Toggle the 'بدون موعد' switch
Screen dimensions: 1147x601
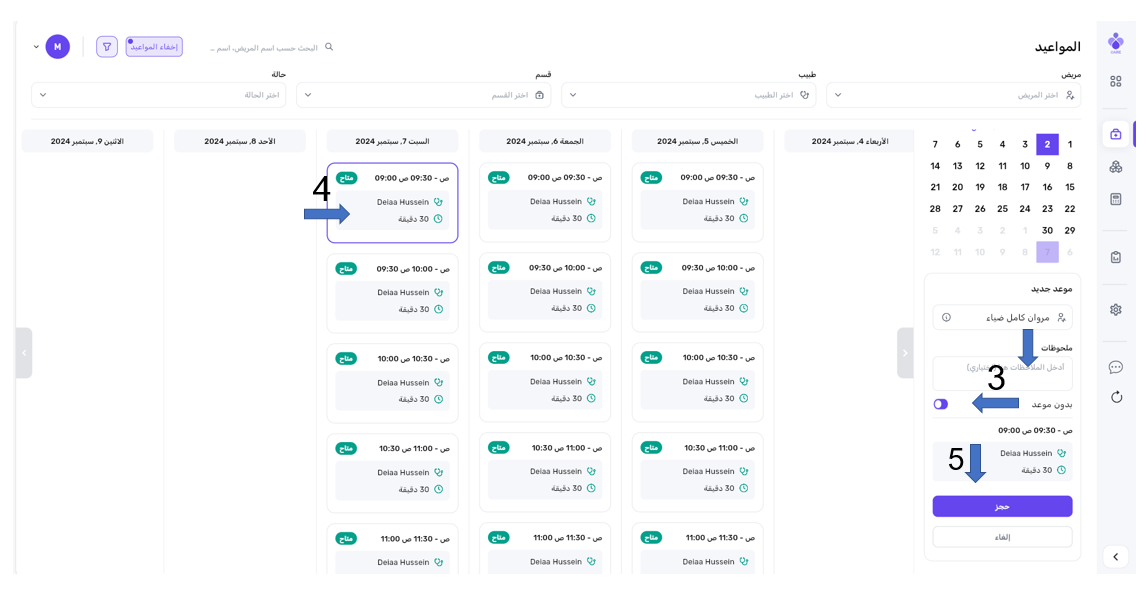941,404
